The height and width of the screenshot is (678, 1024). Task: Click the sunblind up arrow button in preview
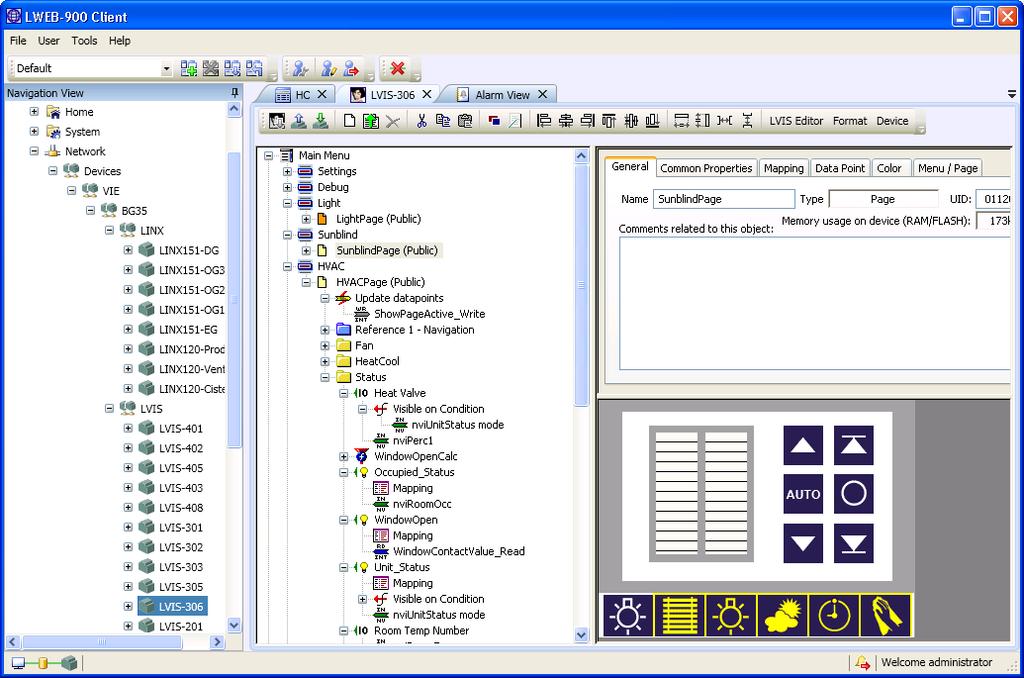tap(803, 445)
